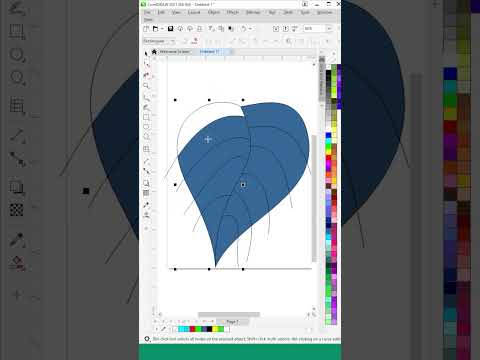Select the Page 1 tab
This screenshot has height=360, width=480.
tap(232, 322)
